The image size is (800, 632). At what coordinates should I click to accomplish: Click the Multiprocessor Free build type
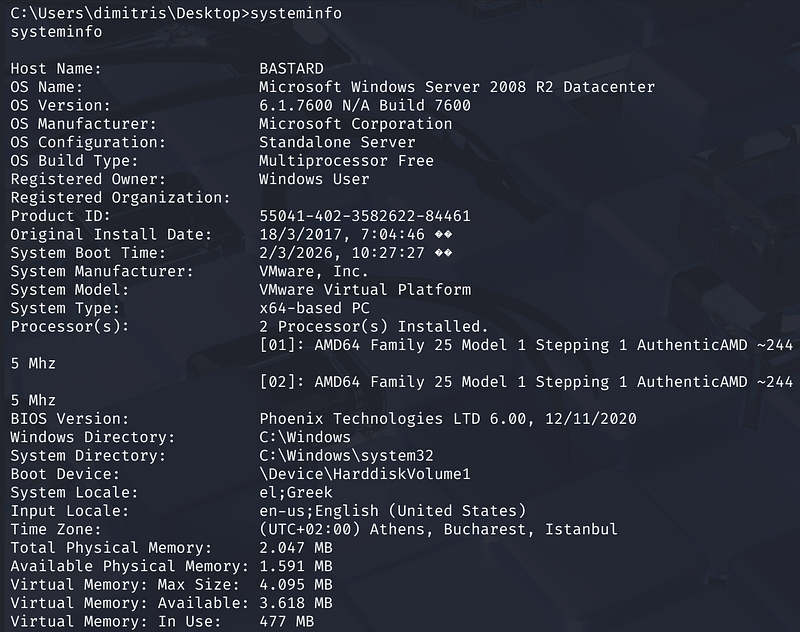click(x=346, y=161)
